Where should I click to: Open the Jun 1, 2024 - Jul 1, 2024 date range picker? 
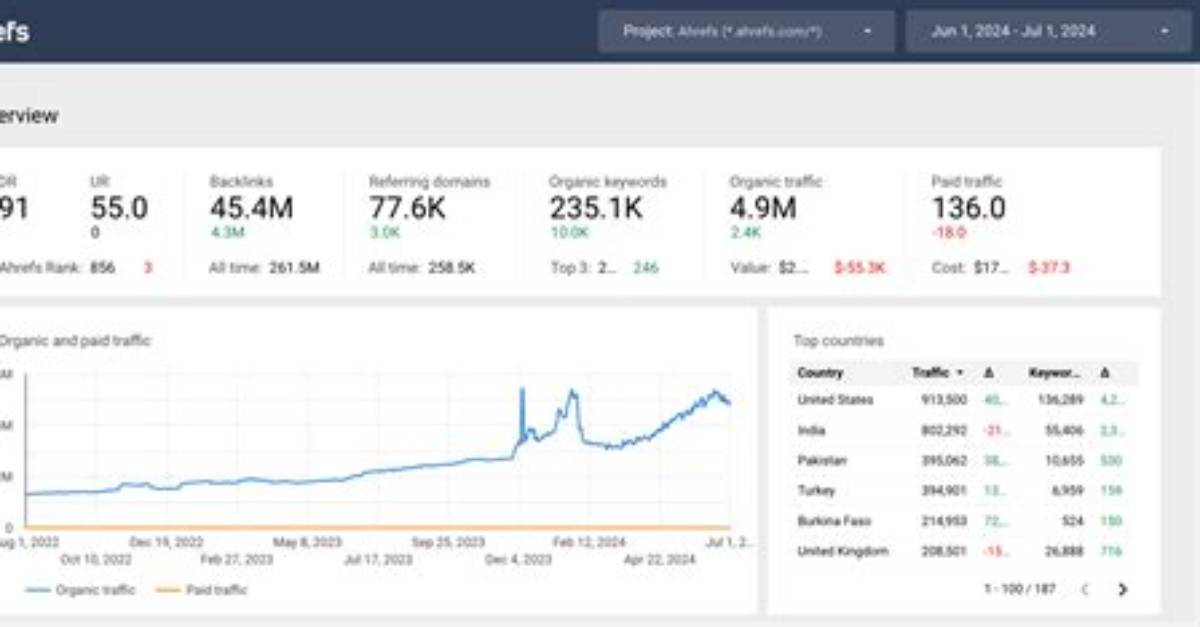(x=1048, y=31)
